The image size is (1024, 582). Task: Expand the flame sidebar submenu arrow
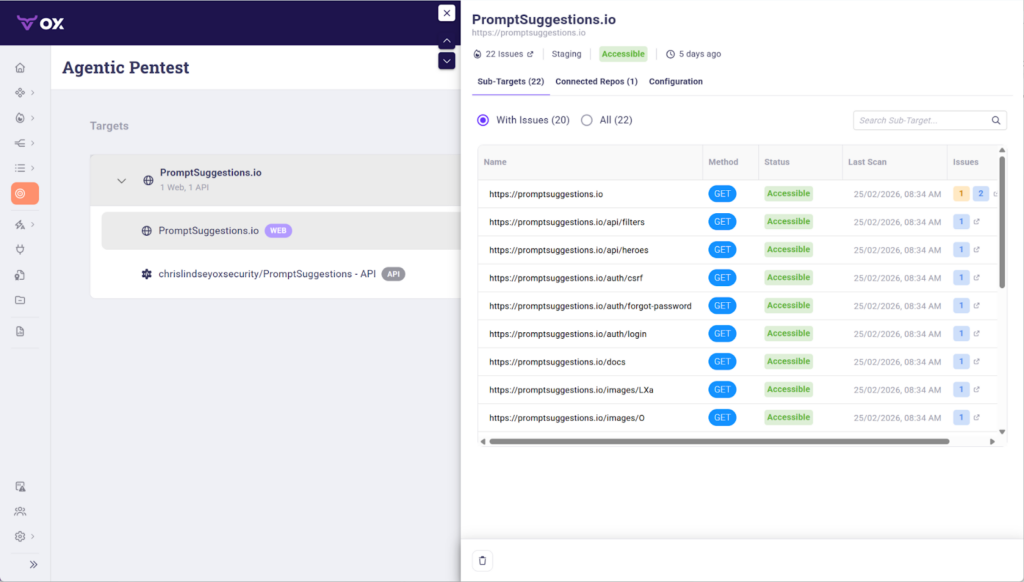click(33, 118)
